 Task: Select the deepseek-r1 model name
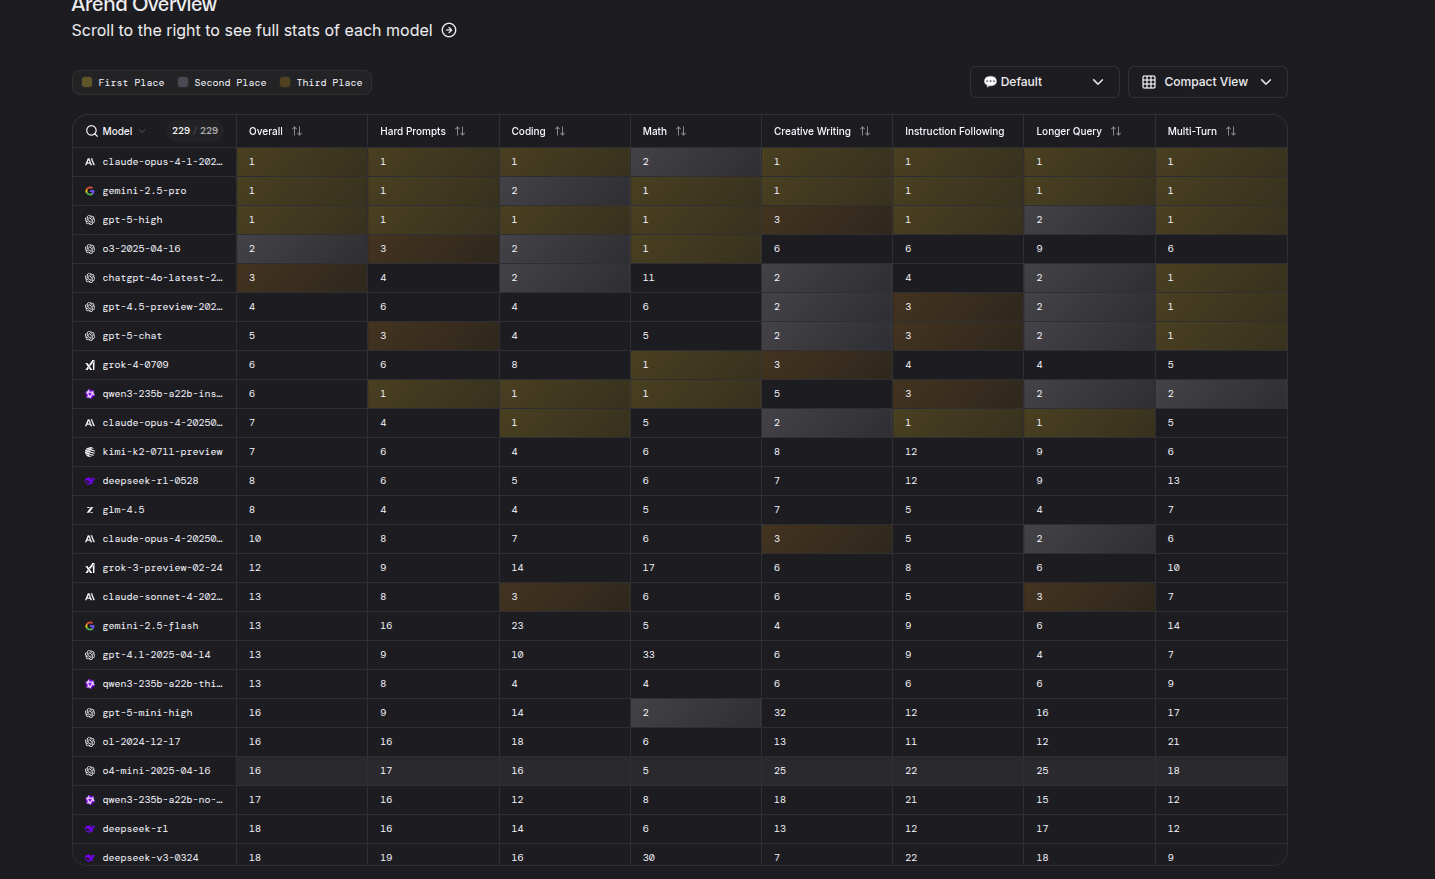coord(135,829)
